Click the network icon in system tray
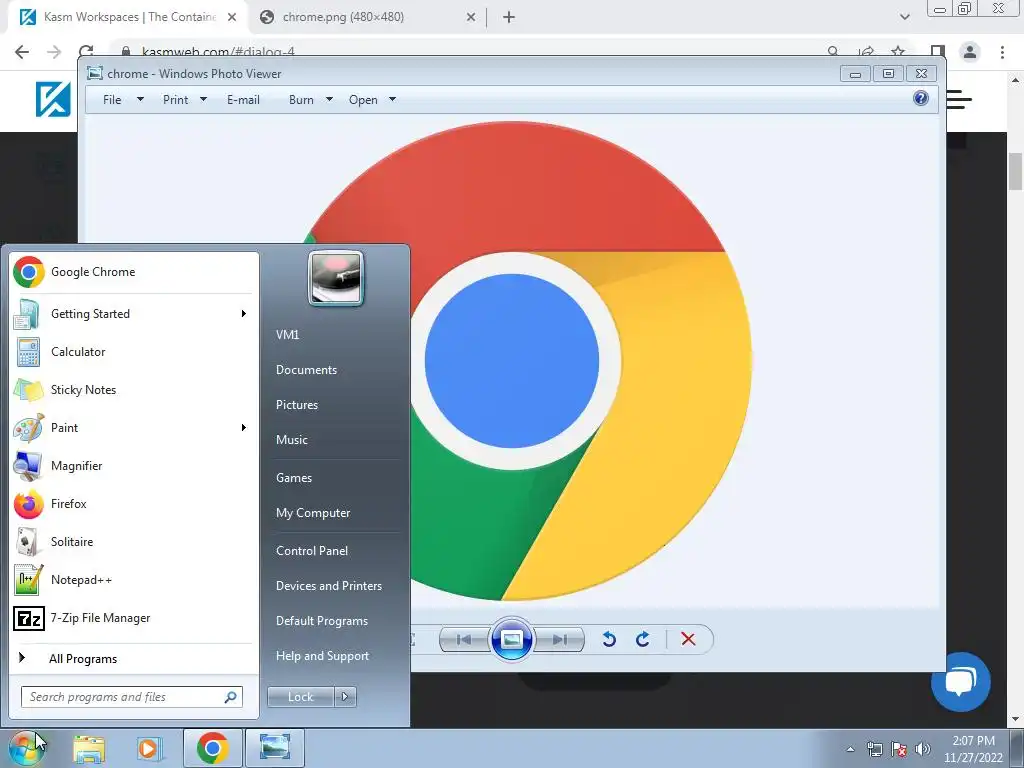The image size is (1024, 768). (874, 749)
